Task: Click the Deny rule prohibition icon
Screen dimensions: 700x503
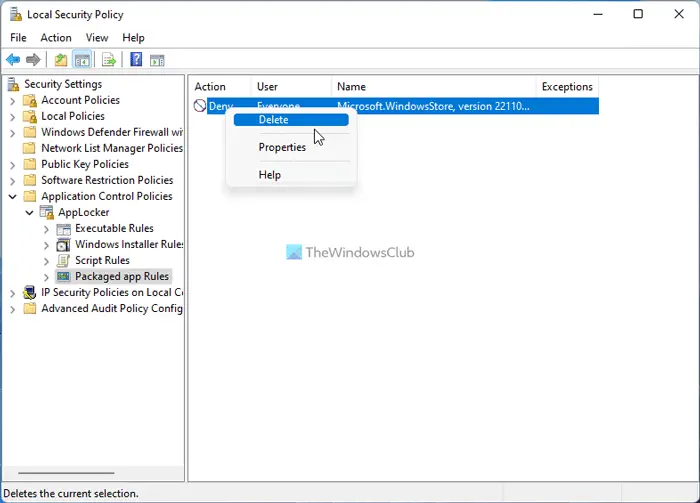Action: coord(200,106)
